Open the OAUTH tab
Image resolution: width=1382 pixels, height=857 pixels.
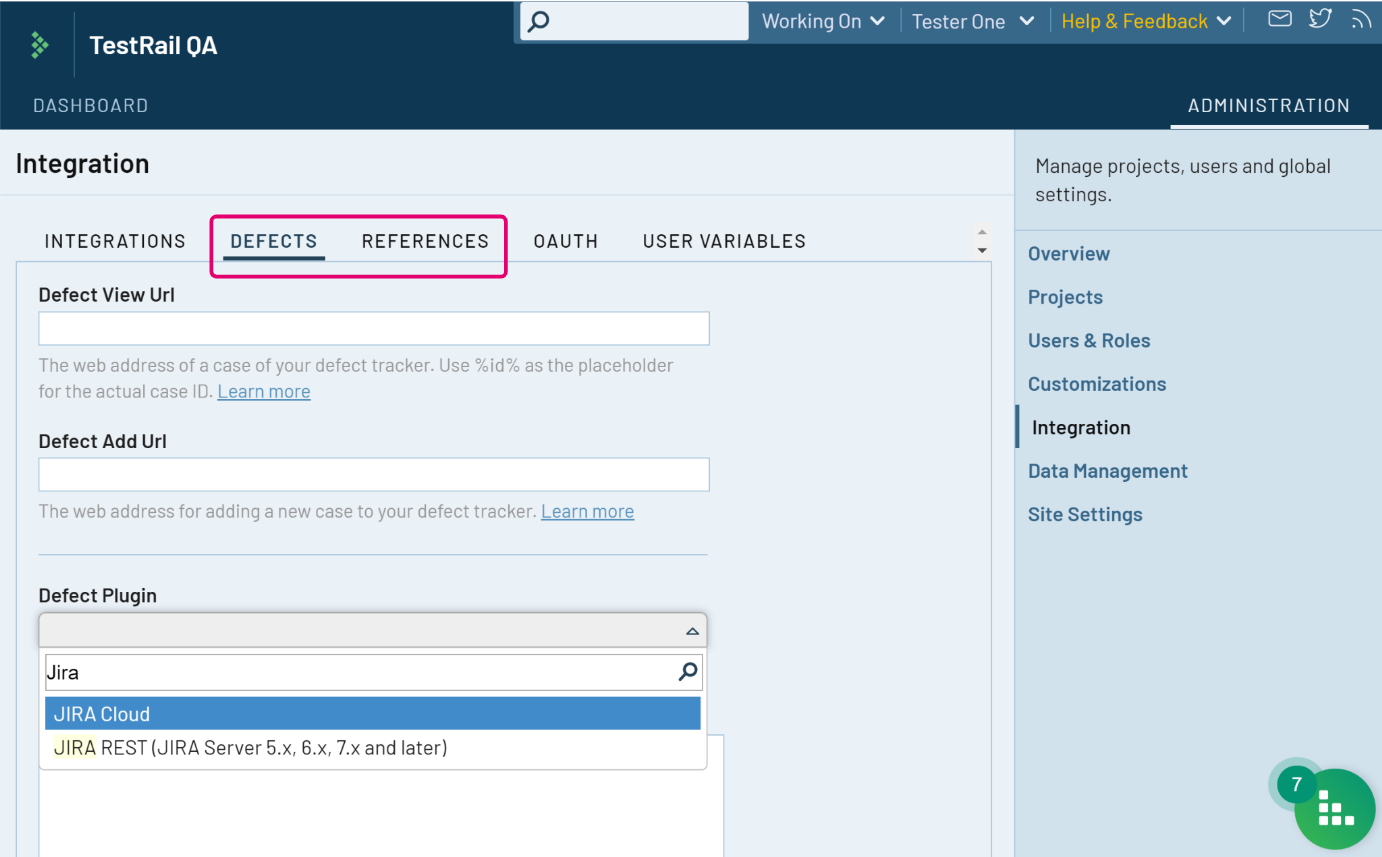click(x=565, y=241)
